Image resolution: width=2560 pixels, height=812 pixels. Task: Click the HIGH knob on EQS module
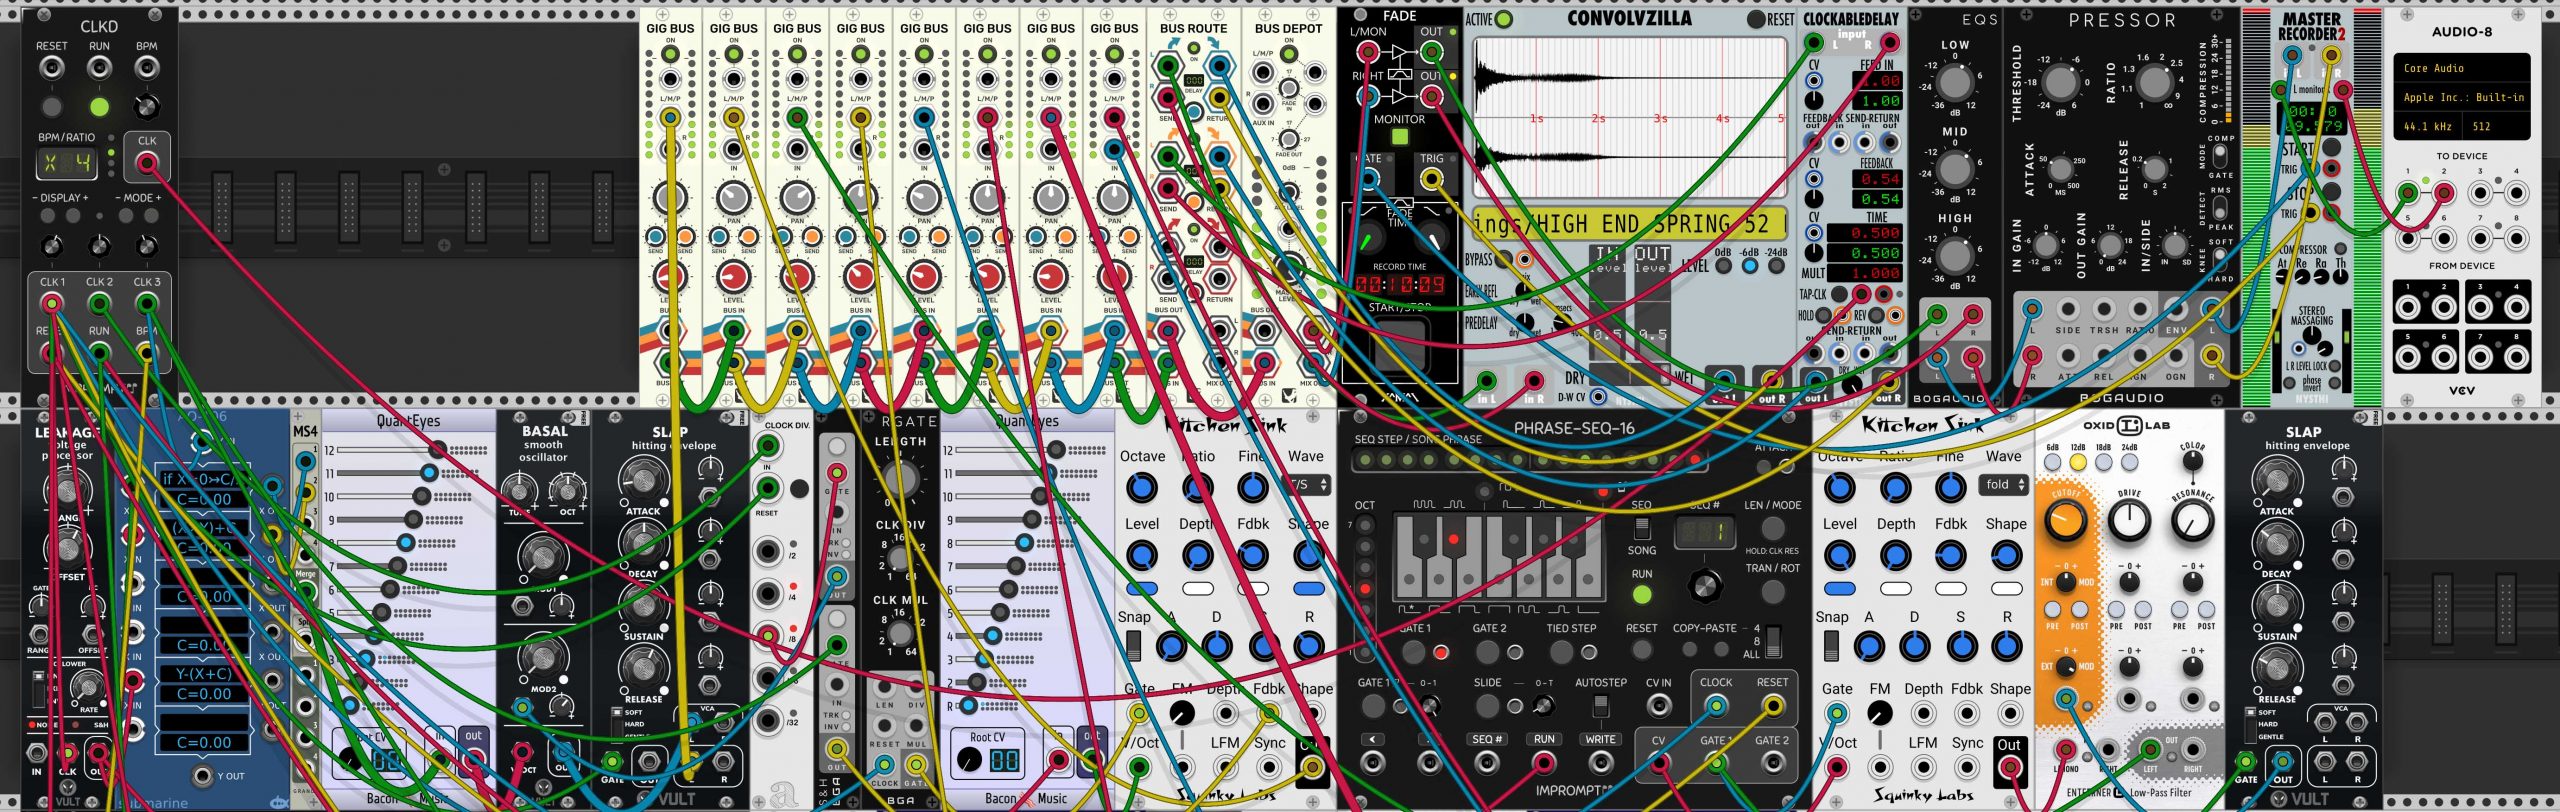(x=1954, y=257)
